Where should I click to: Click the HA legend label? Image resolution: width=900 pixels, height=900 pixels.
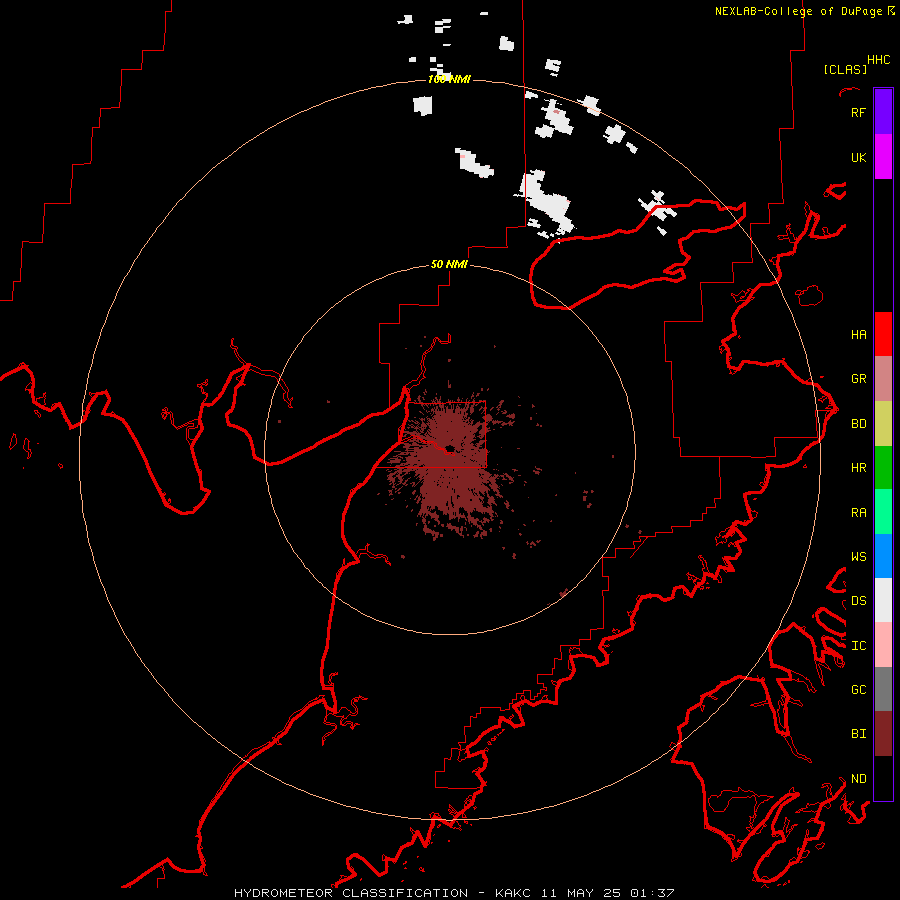(x=858, y=334)
